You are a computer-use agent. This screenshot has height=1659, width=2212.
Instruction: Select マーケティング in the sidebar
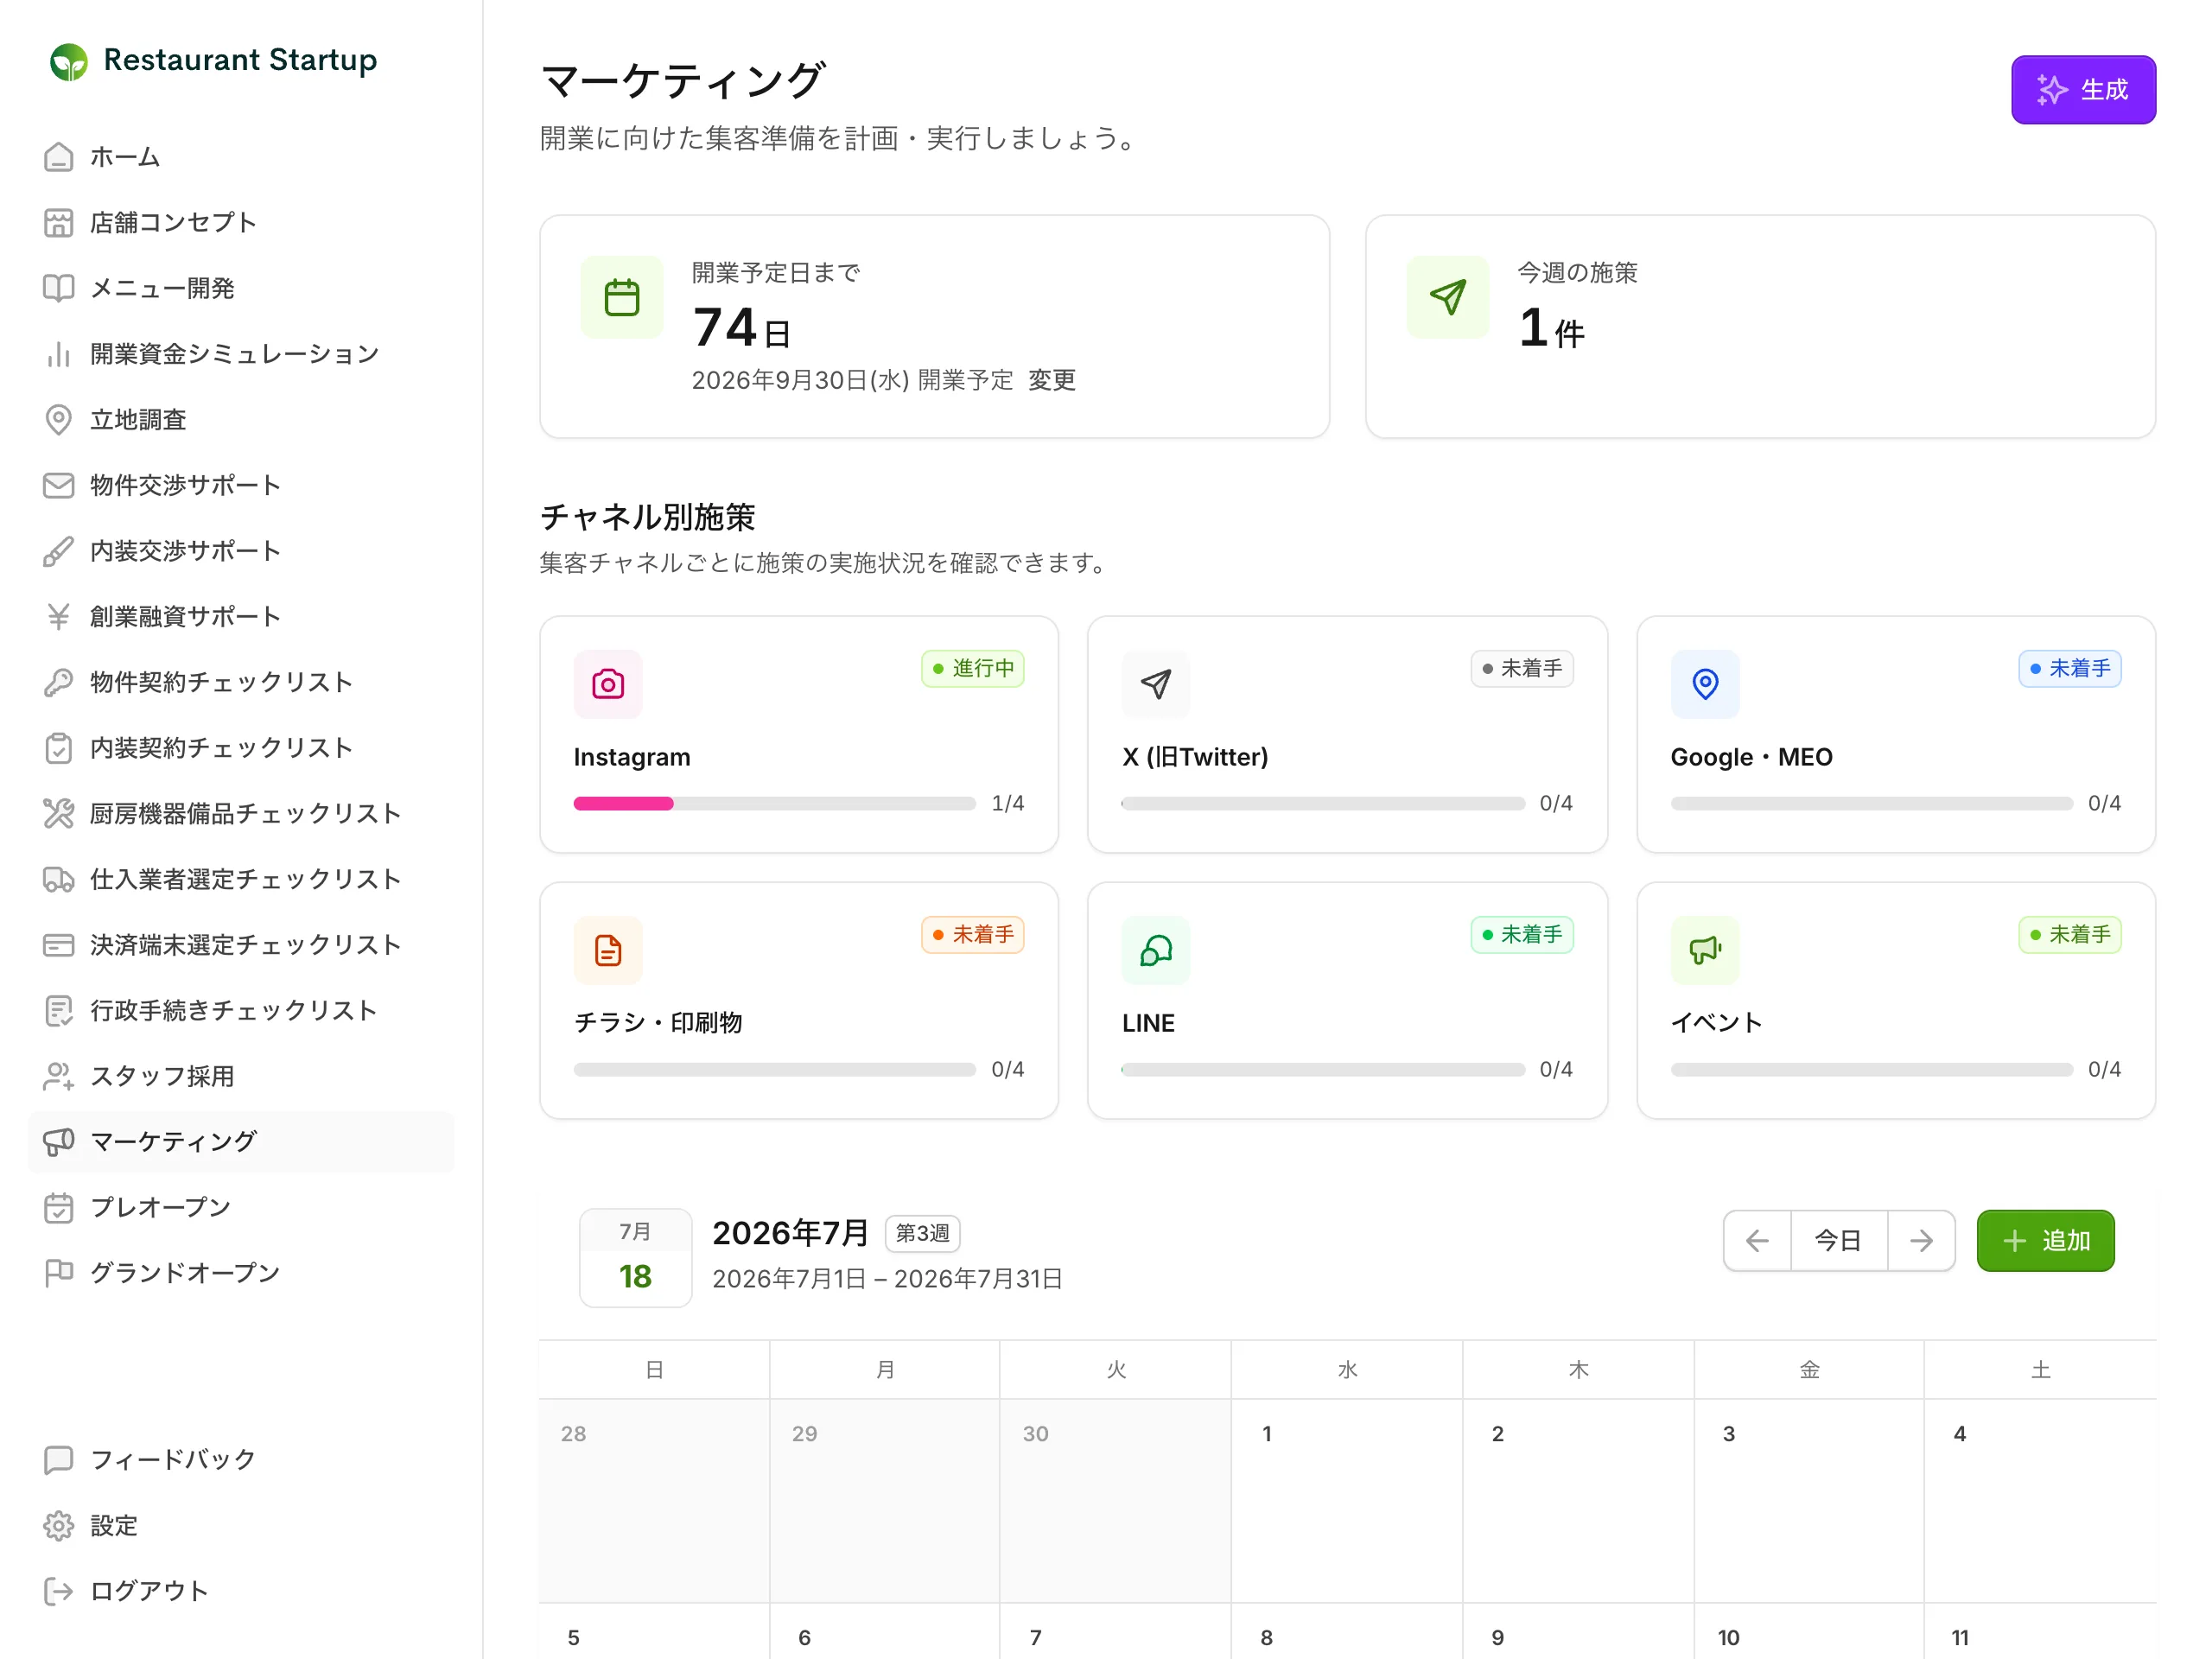coord(241,1142)
